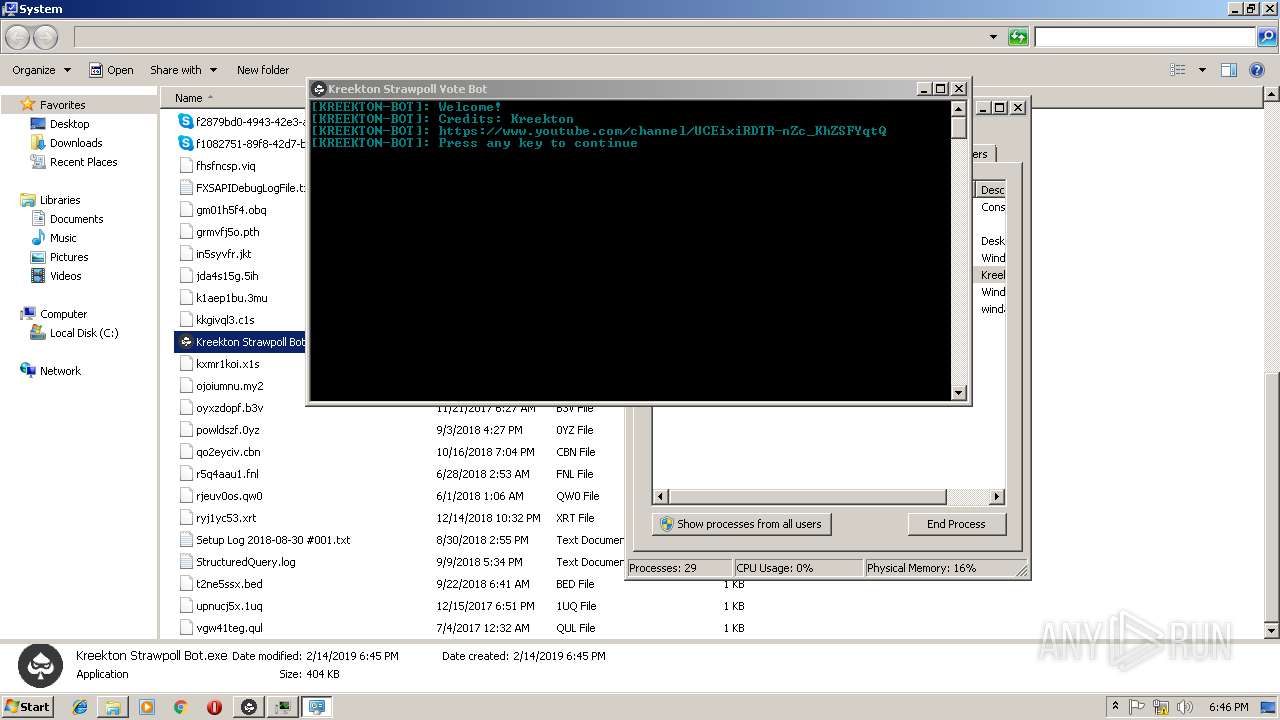The width and height of the screenshot is (1280, 720).
Task: Open the Videos library
Action: [x=65, y=276]
